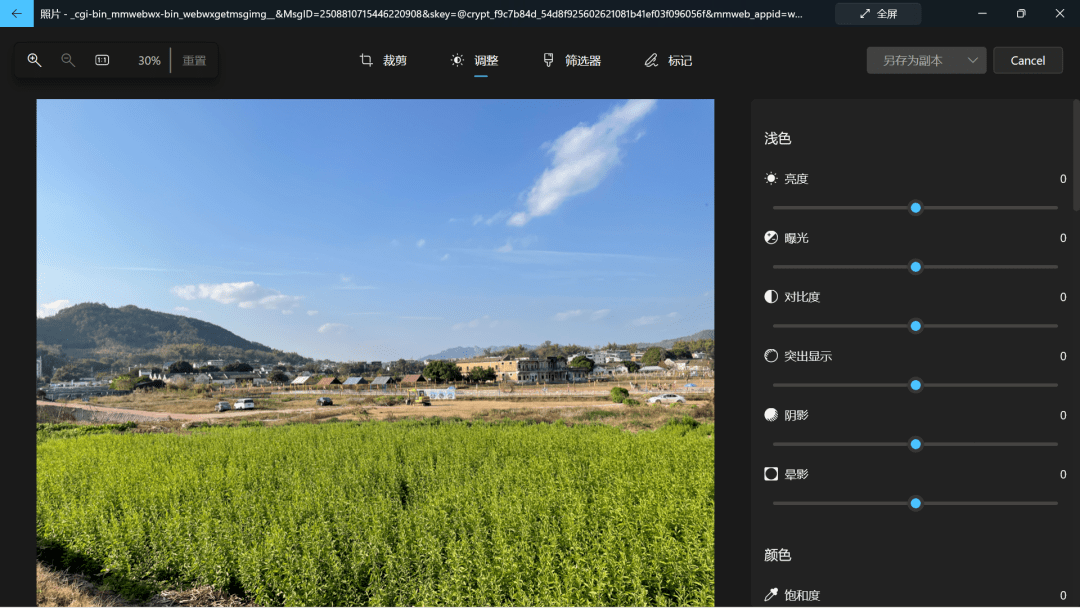This screenshot has width=1080, height=608.
Task: Click the 阴影 shadows icon
Action: (x=770, y=414)
